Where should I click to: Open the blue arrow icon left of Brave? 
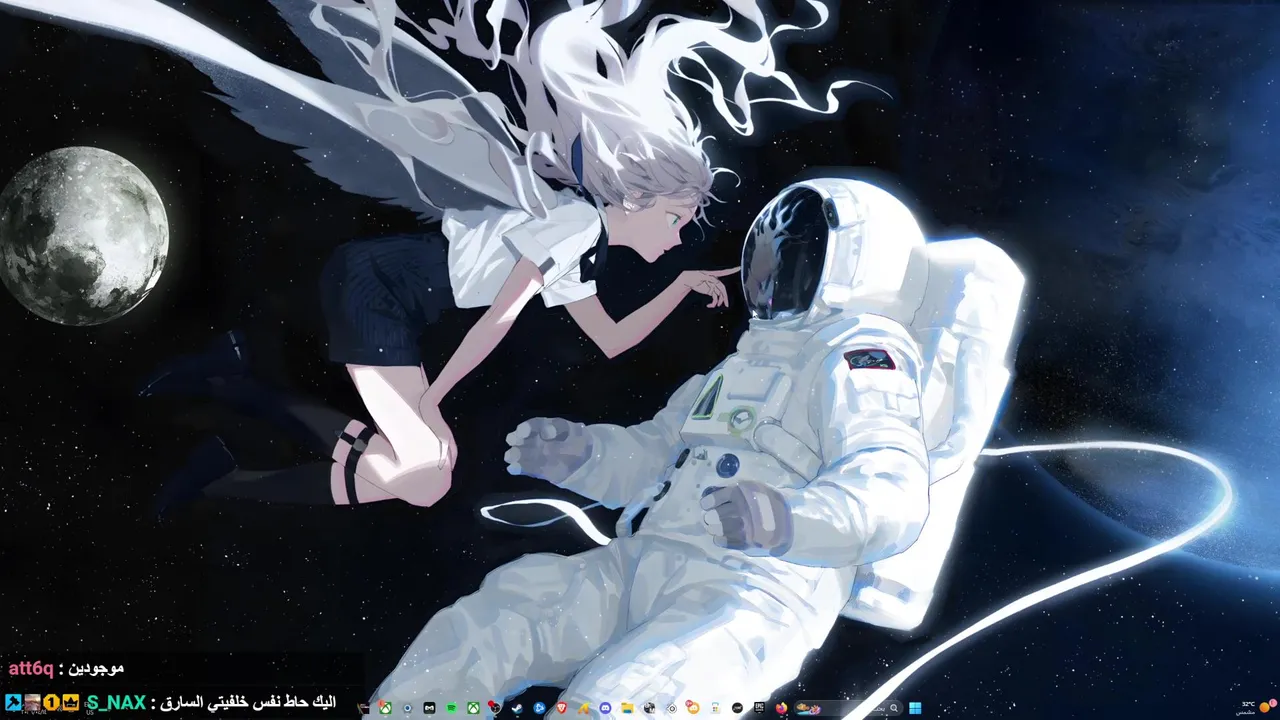pyautogui.click(x=539, y=708)
